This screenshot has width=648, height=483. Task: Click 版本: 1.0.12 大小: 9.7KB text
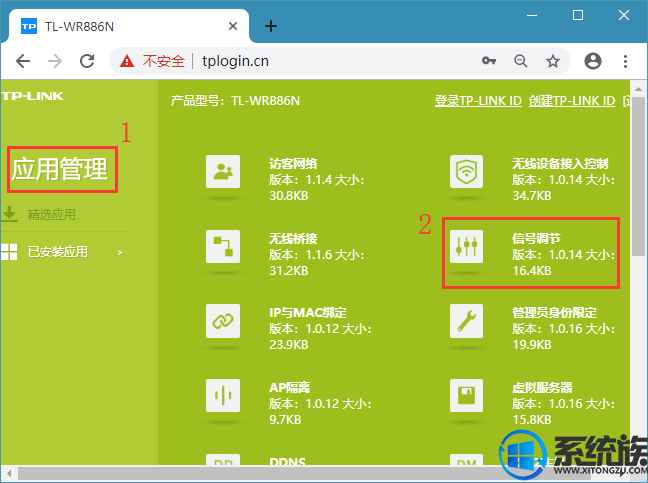tap(320, 412)
